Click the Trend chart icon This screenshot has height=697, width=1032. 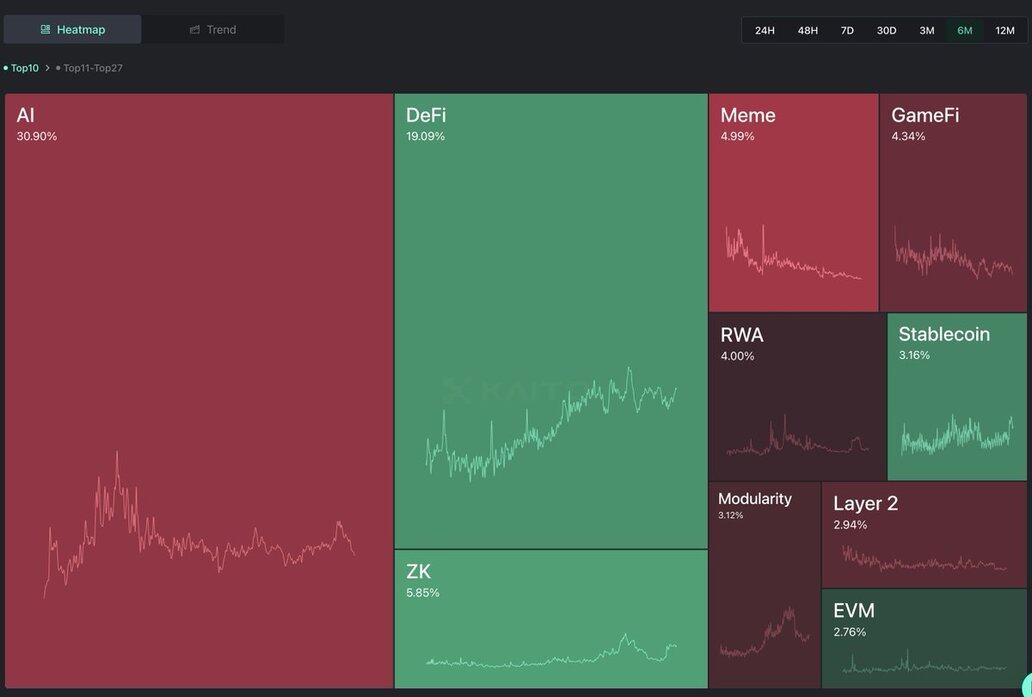point(195,30)
